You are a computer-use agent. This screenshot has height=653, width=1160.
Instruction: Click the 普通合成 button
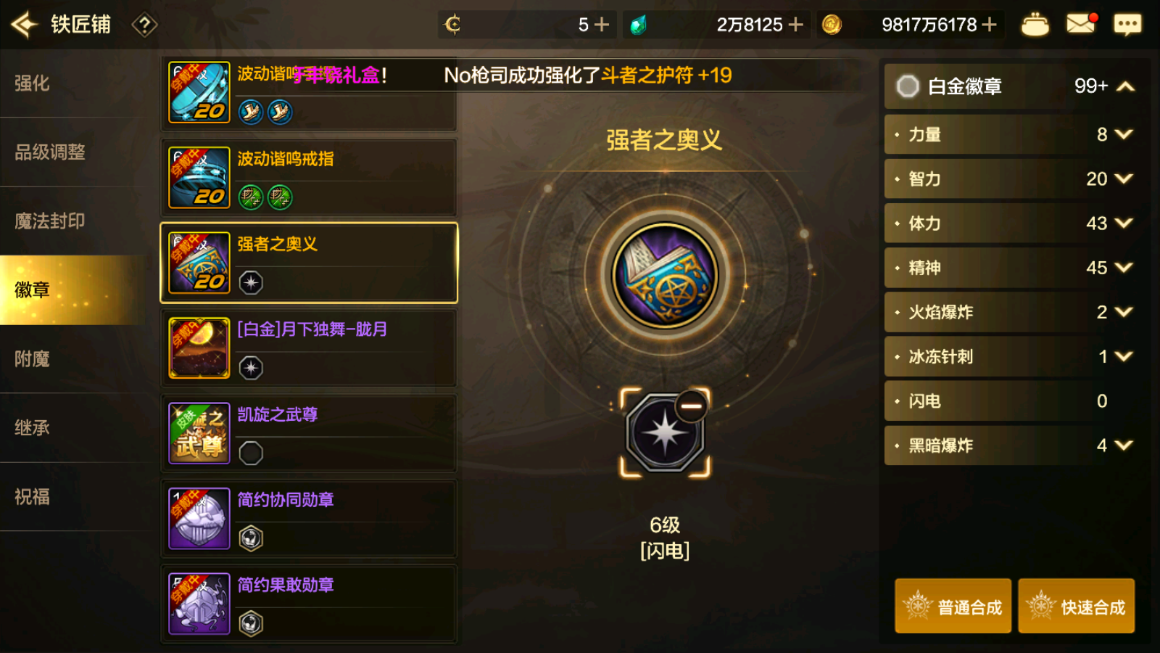click(953, 606)
